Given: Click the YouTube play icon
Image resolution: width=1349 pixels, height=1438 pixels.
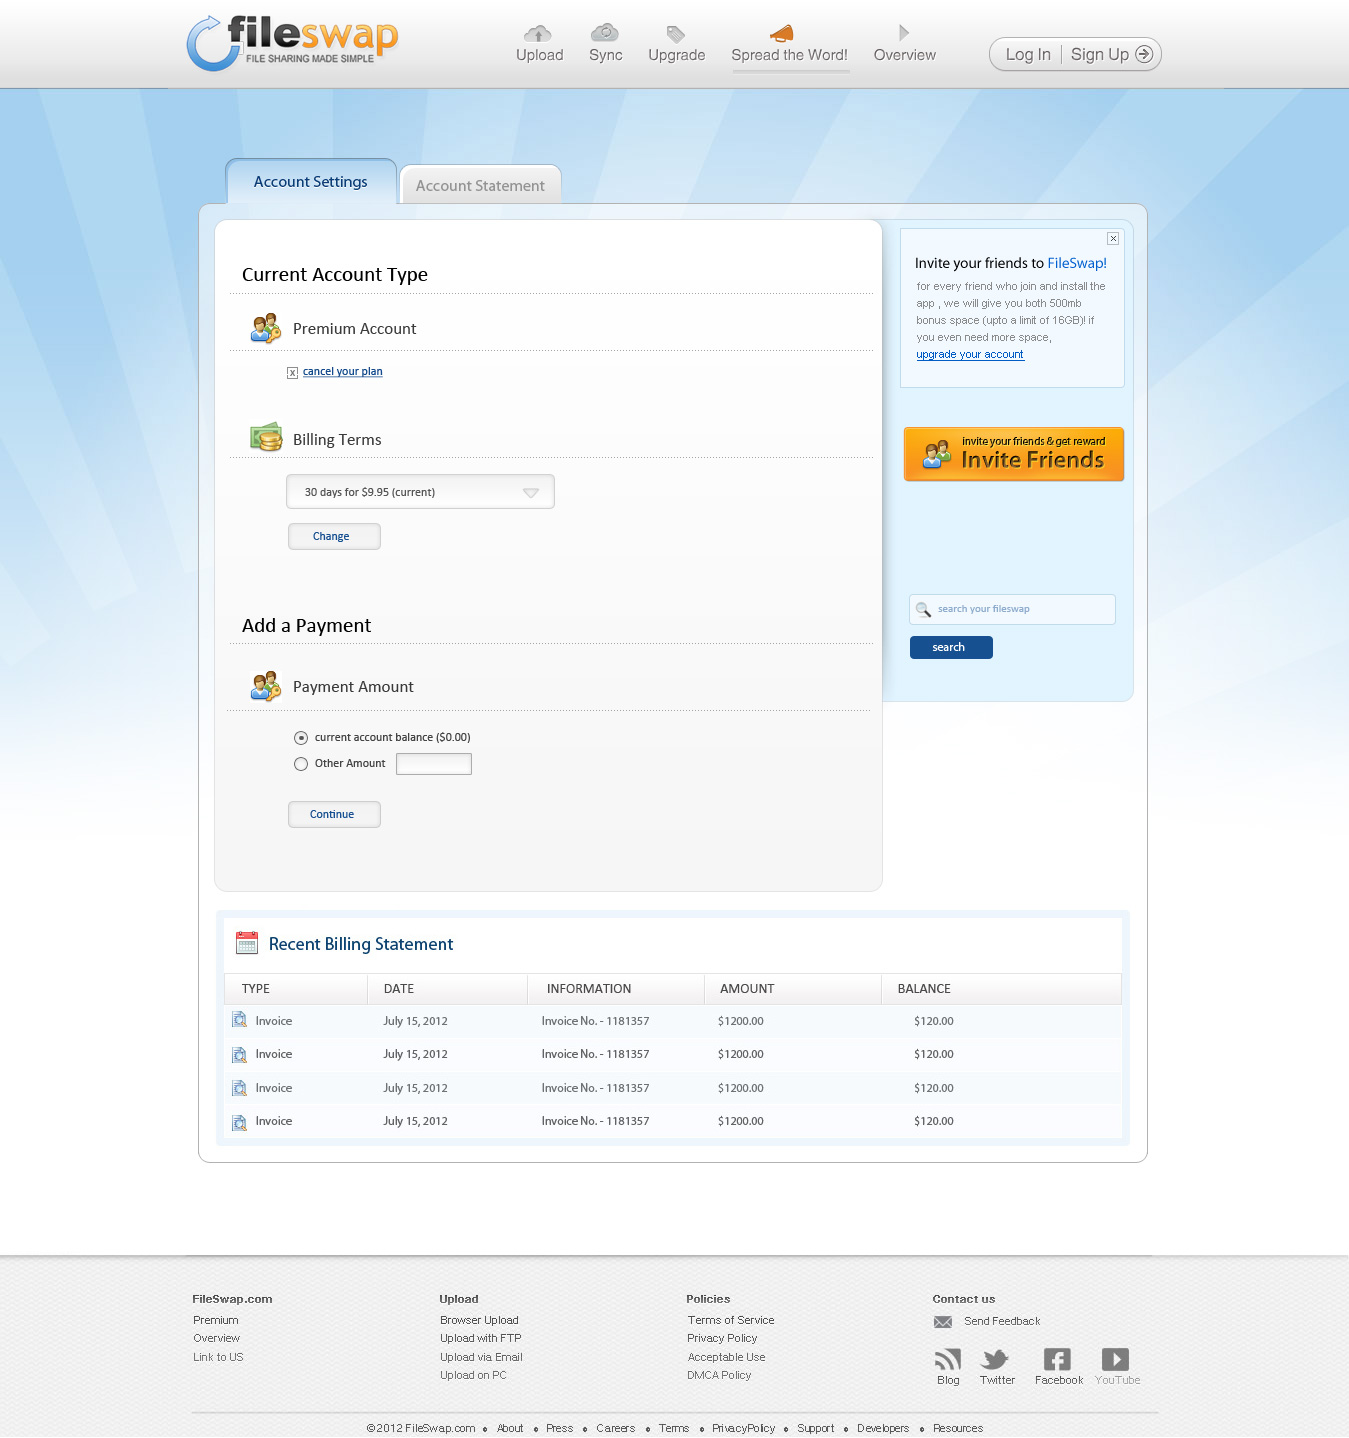Looking at the screenshot, I should pos(1115,1359).
